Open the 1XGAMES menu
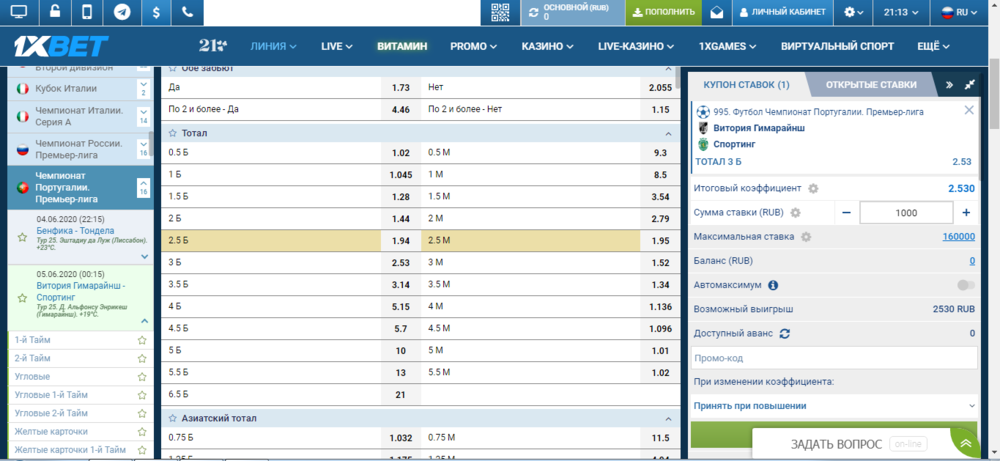This screenshot has width=1000, height=461. click(x=727, y=46)
